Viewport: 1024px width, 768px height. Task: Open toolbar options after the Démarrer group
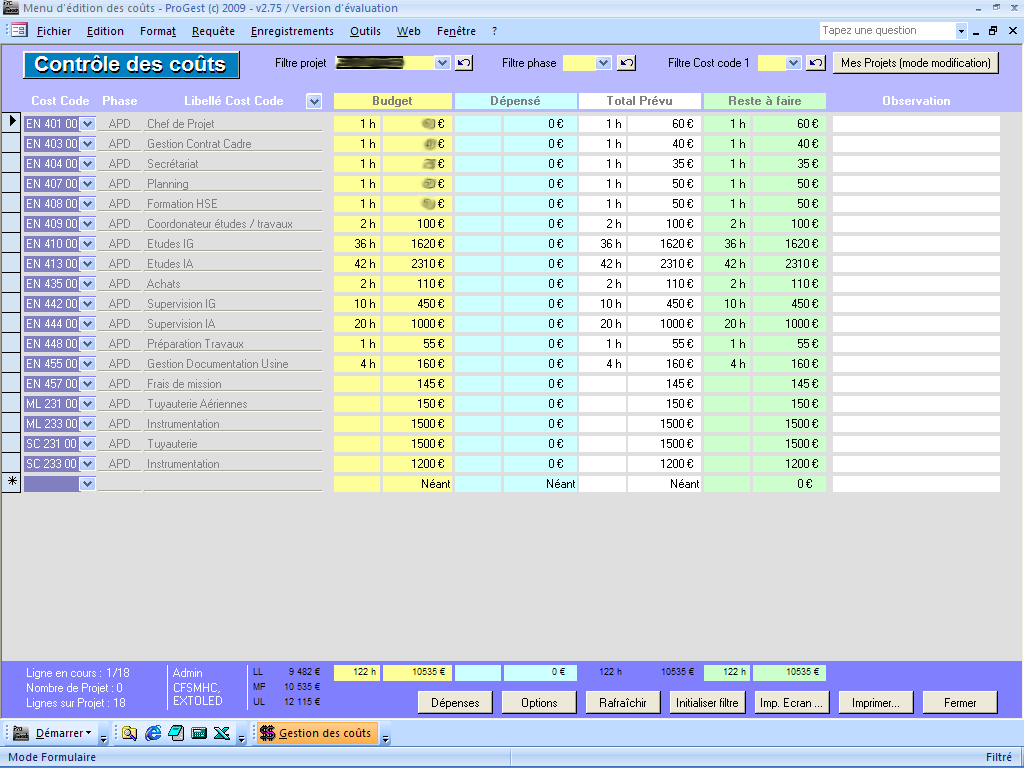pos(103,737)
